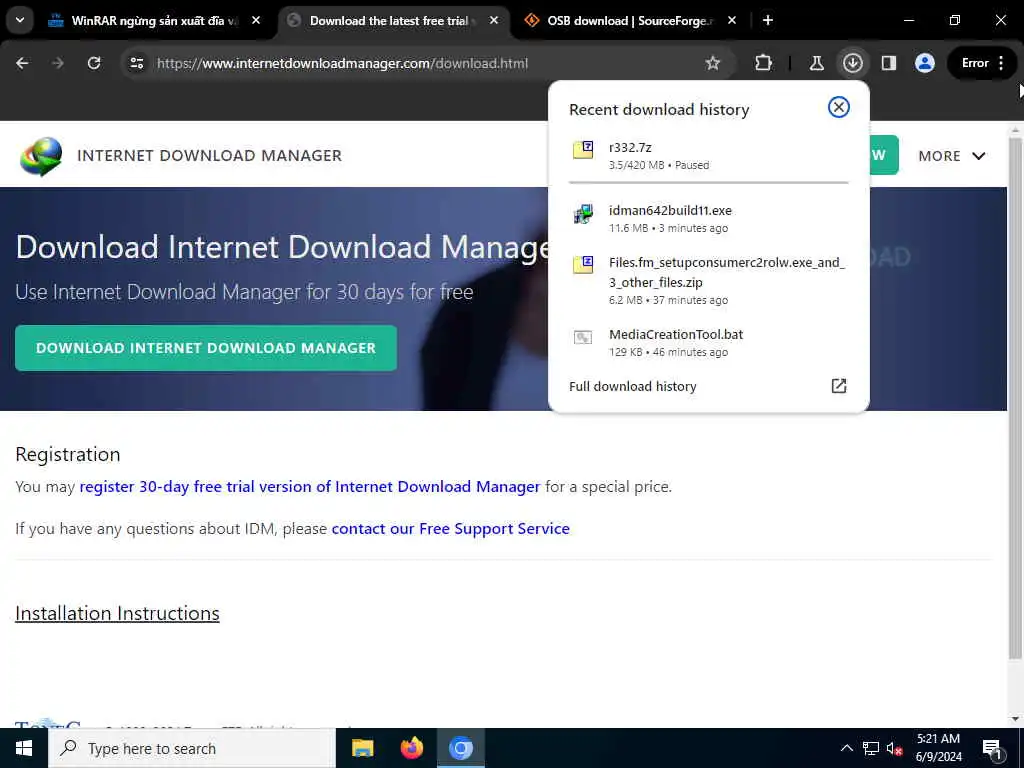Click the taskbar search box
This screenshot has height=768, width=1024.
tap(191, 748)
